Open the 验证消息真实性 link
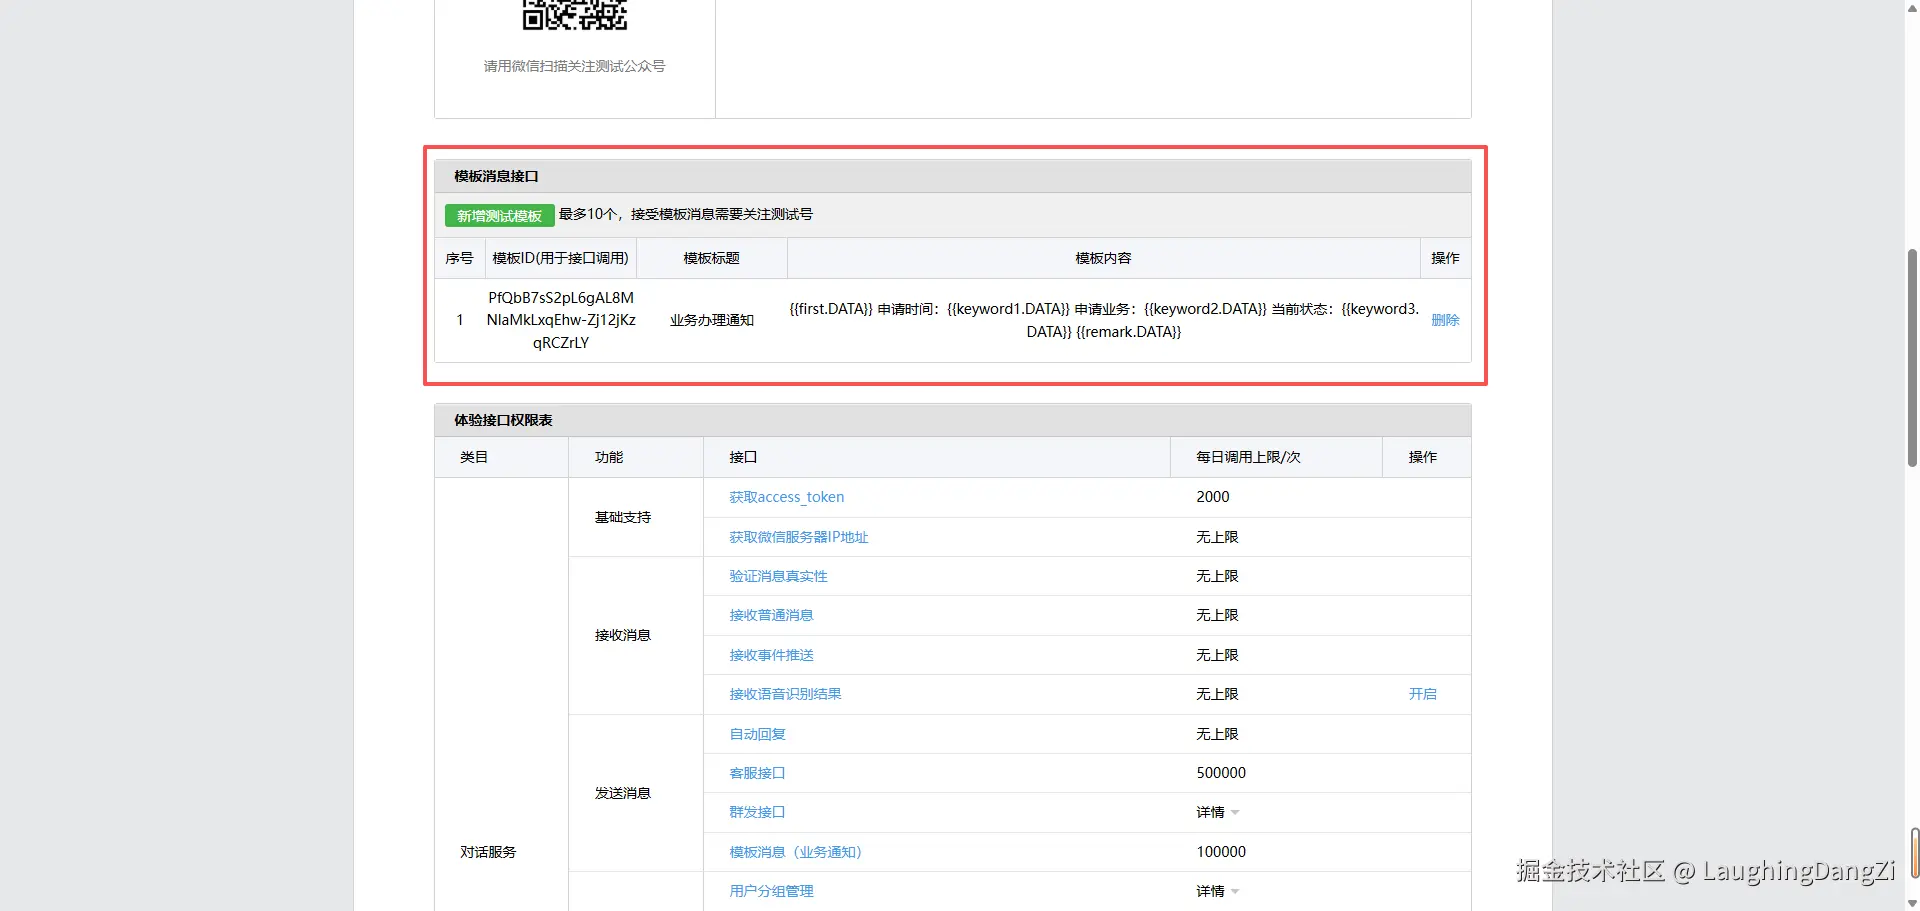 point(778,576)
